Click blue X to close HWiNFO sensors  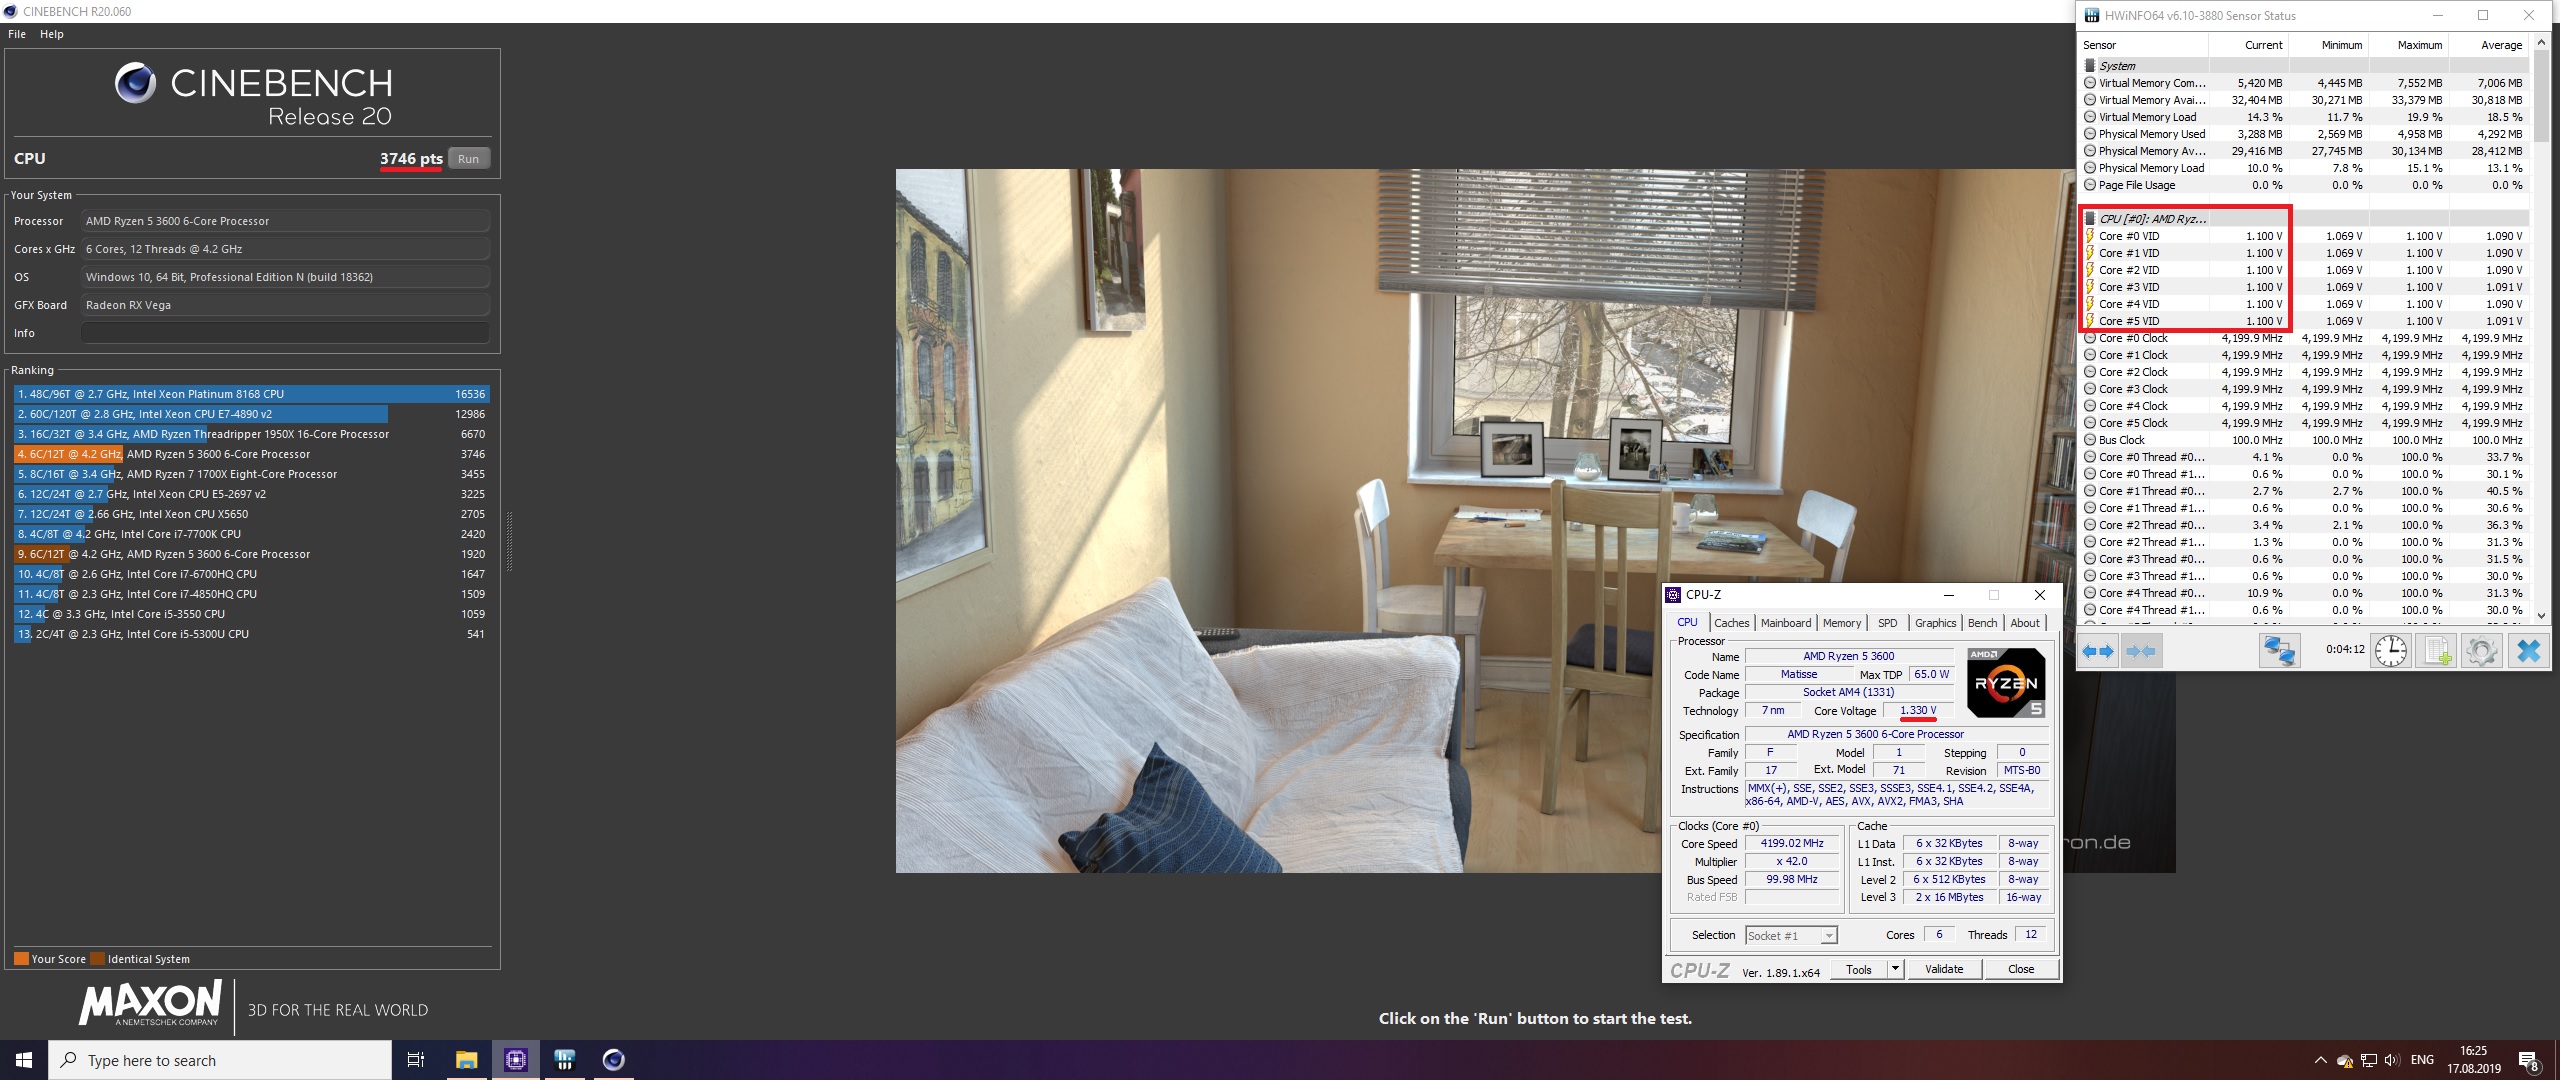pos(2528,651)
